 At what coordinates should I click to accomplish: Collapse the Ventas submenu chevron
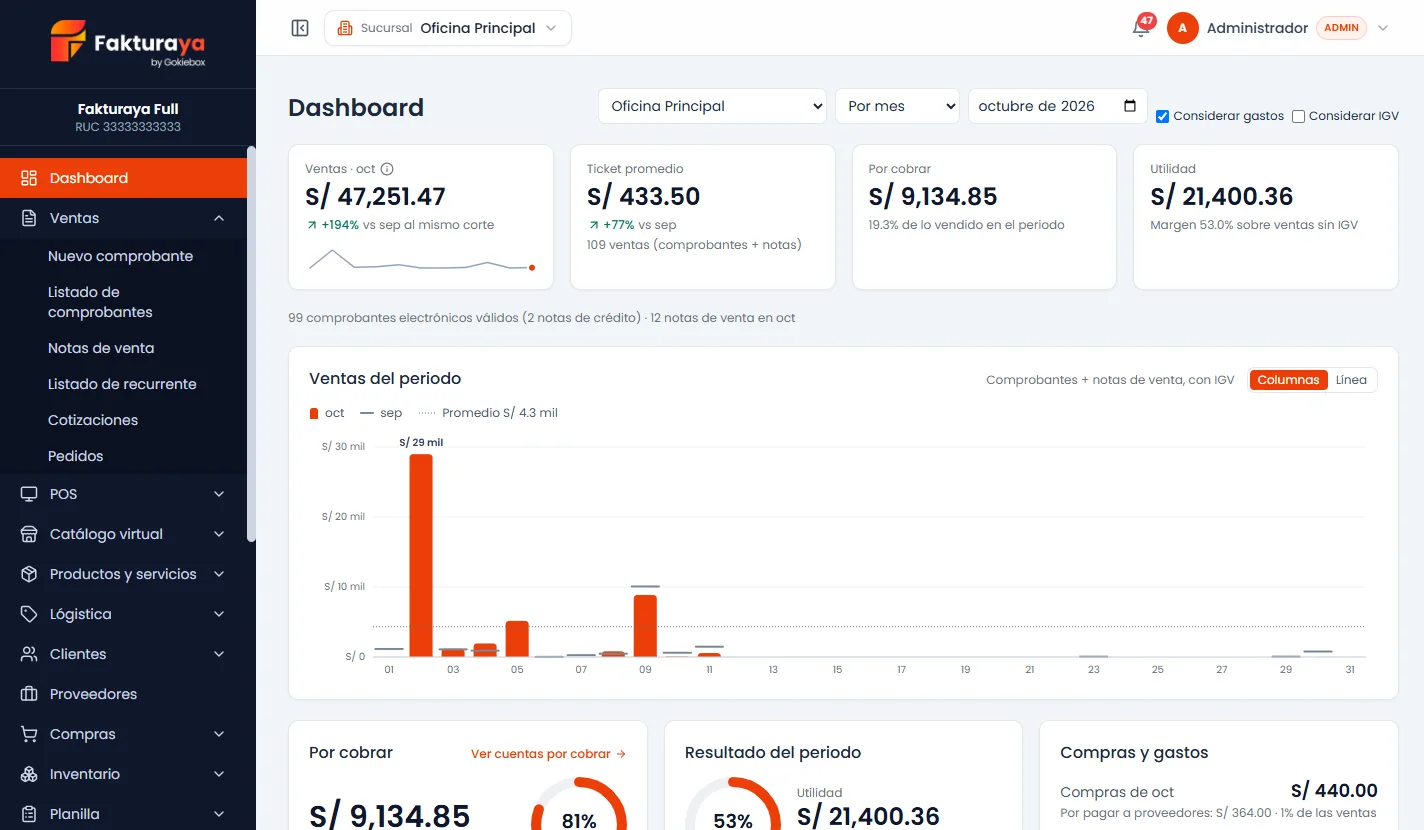tap(219, 218)
